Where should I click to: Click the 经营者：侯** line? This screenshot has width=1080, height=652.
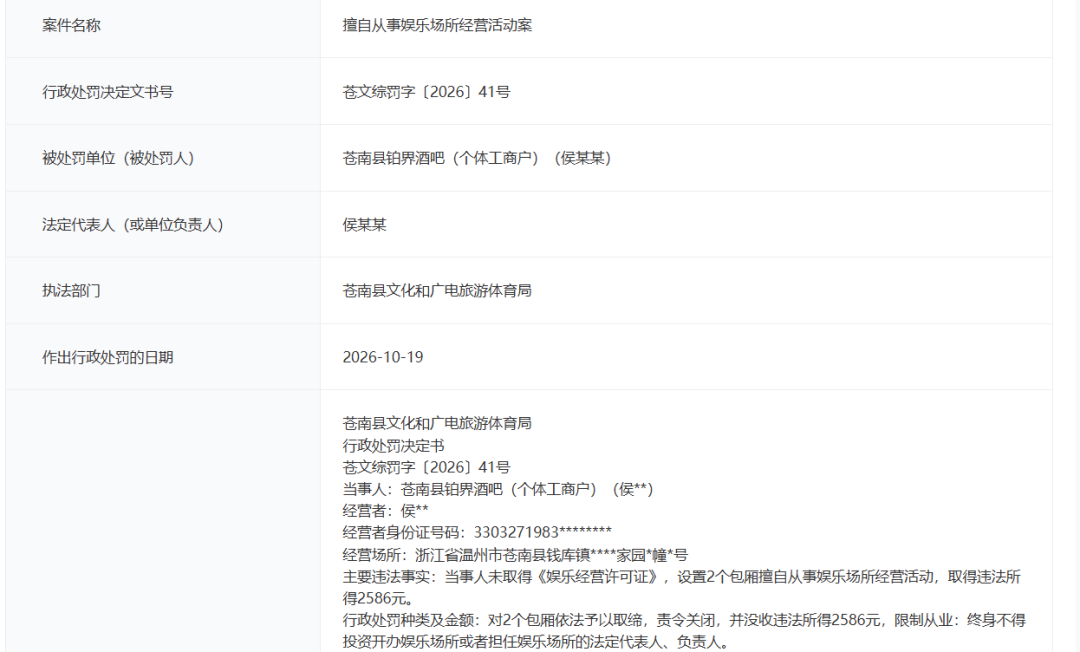pos(386,511)
